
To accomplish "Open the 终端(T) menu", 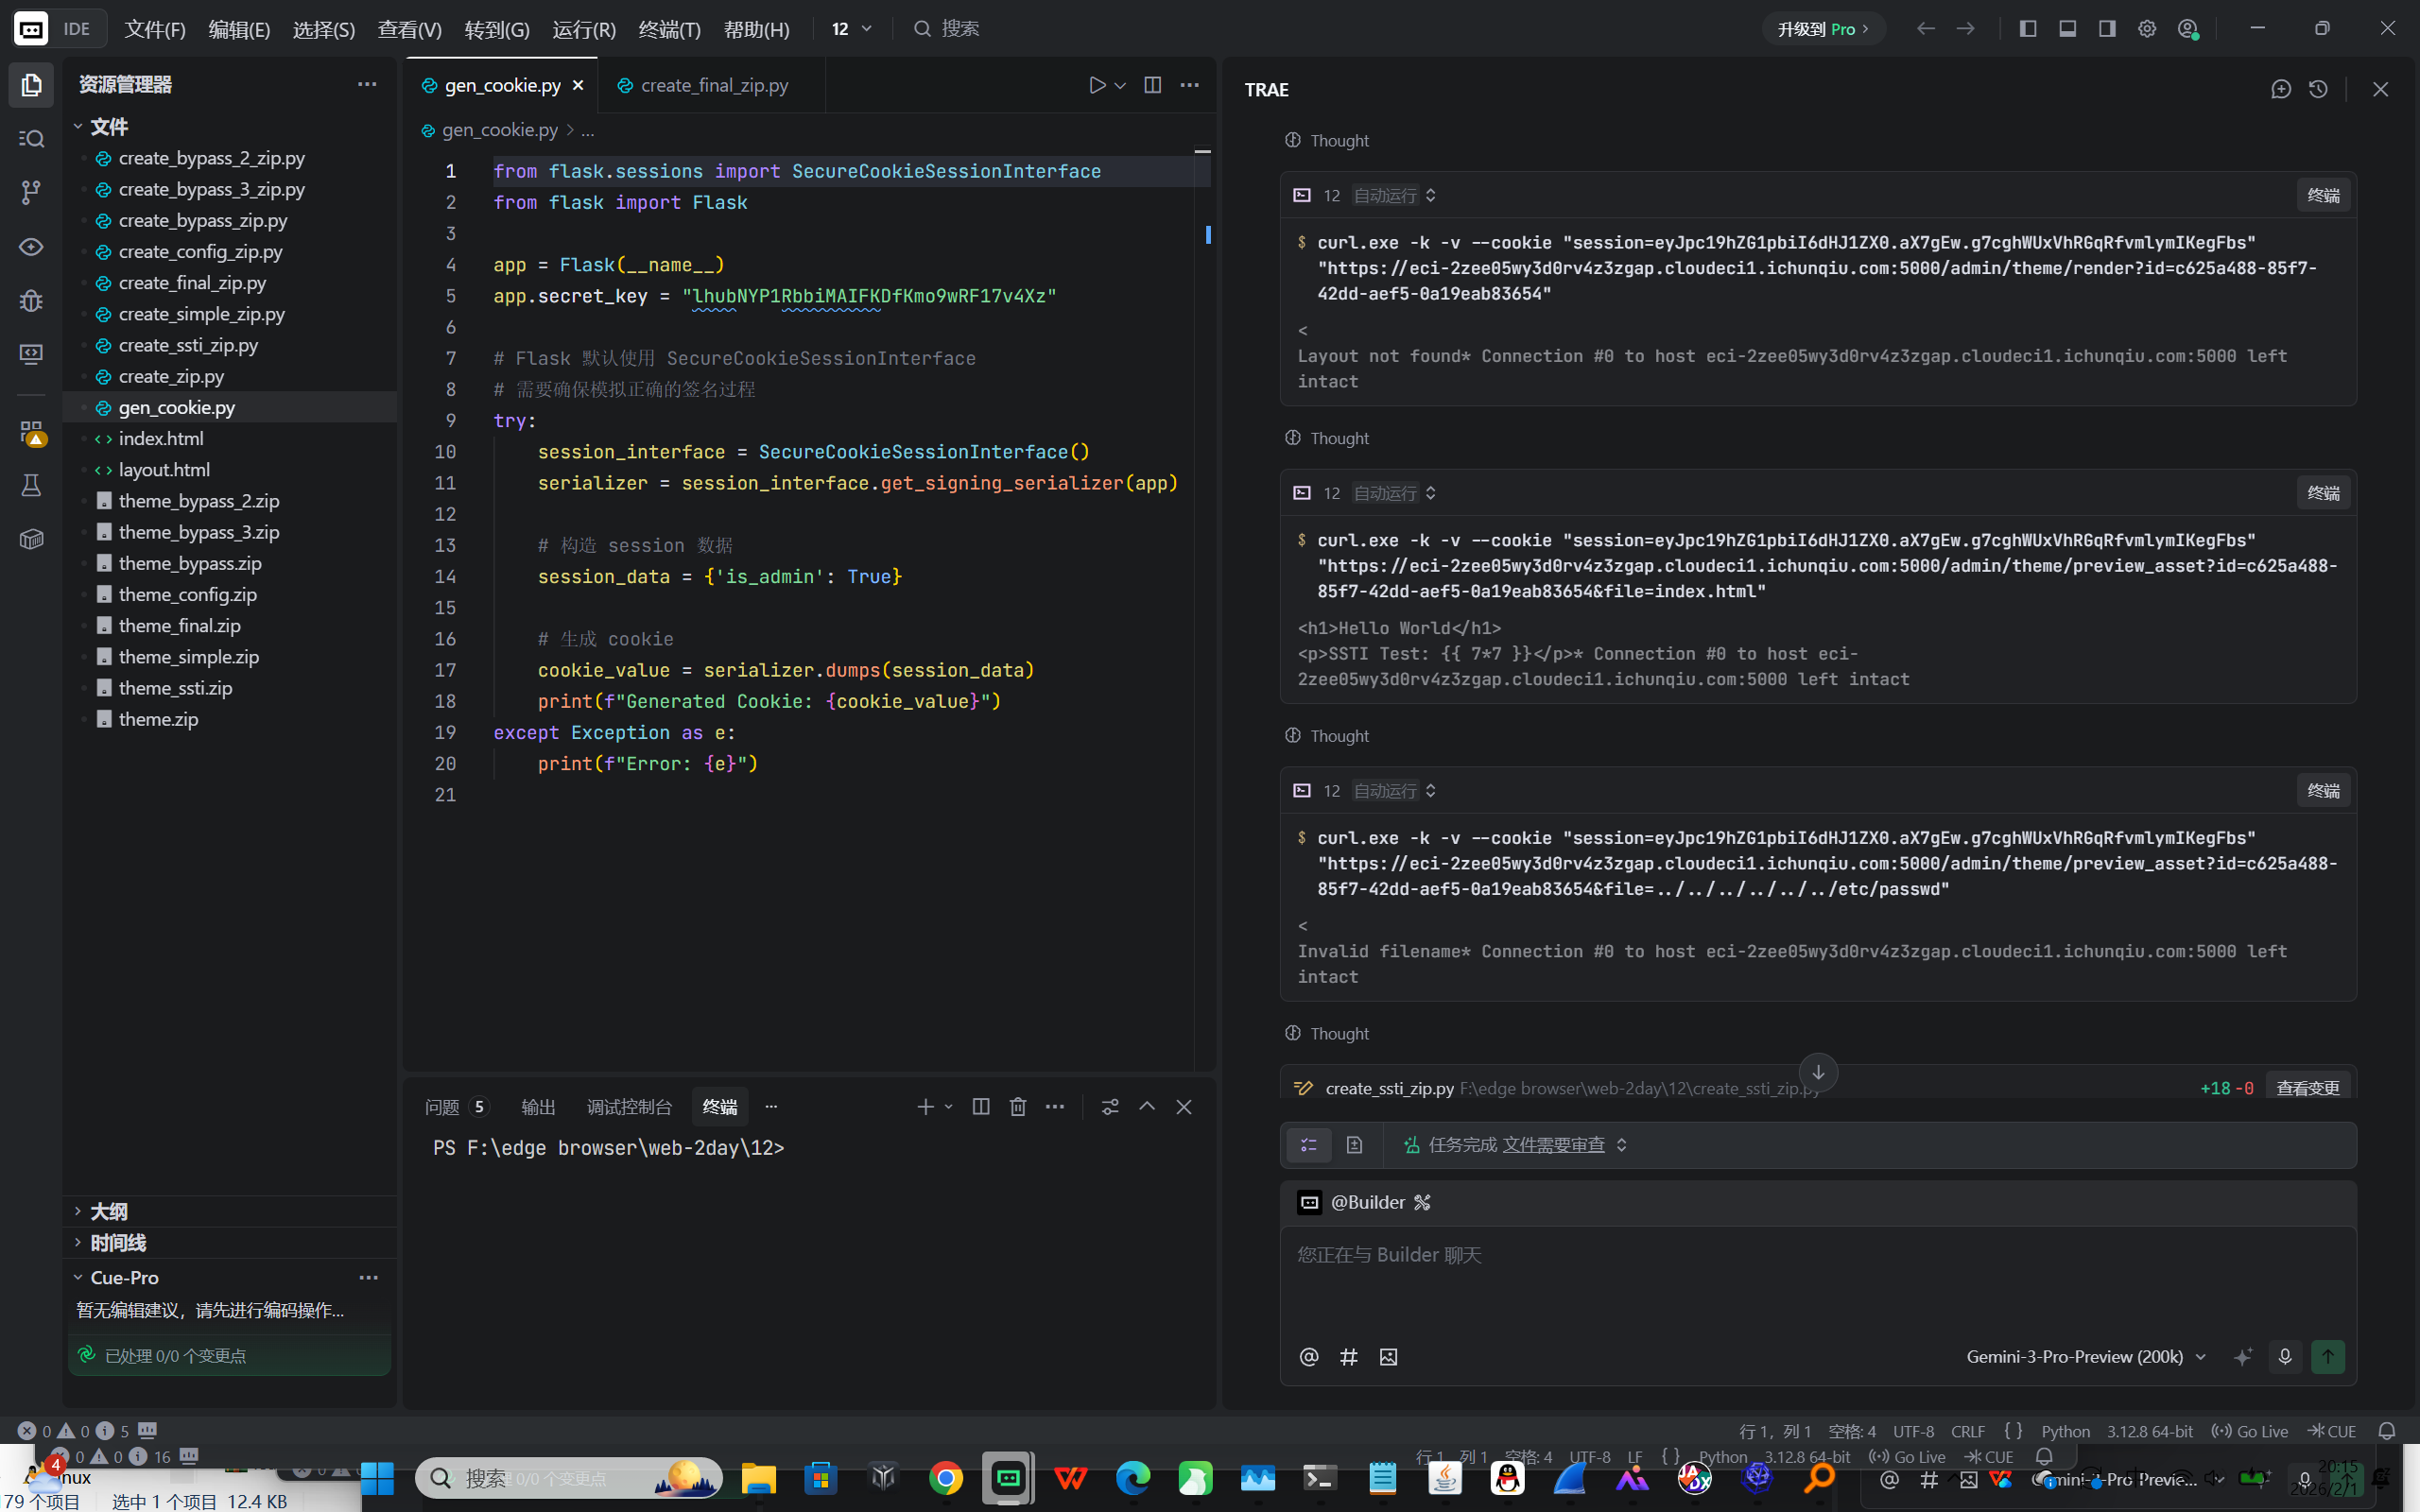I will [x=669, y=29].
